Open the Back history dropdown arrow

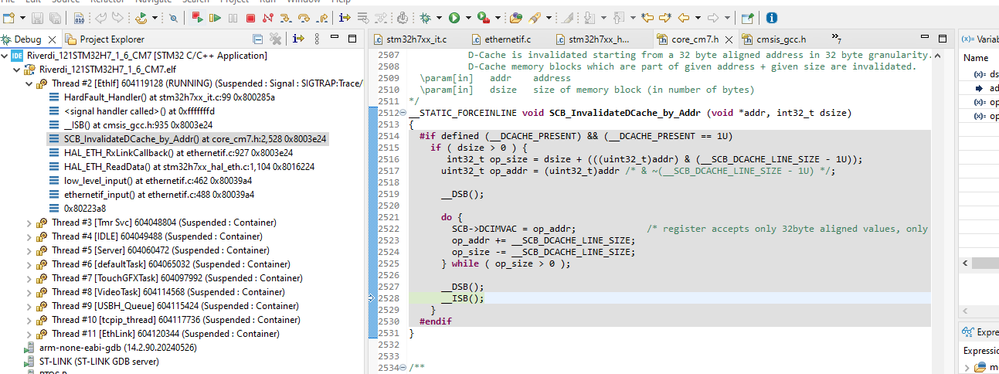point(698,18)
